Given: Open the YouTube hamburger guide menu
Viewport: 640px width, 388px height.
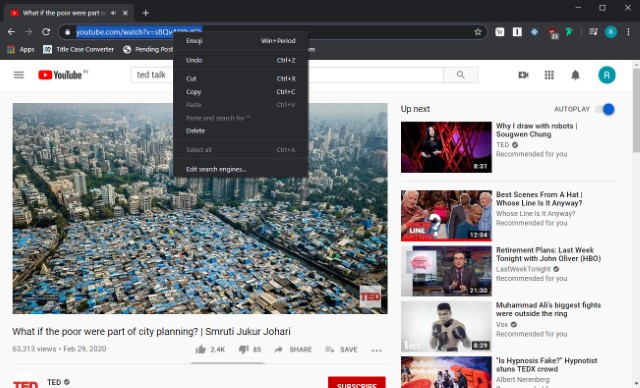Looking at the screenshot, I should (x=19, y=75).
